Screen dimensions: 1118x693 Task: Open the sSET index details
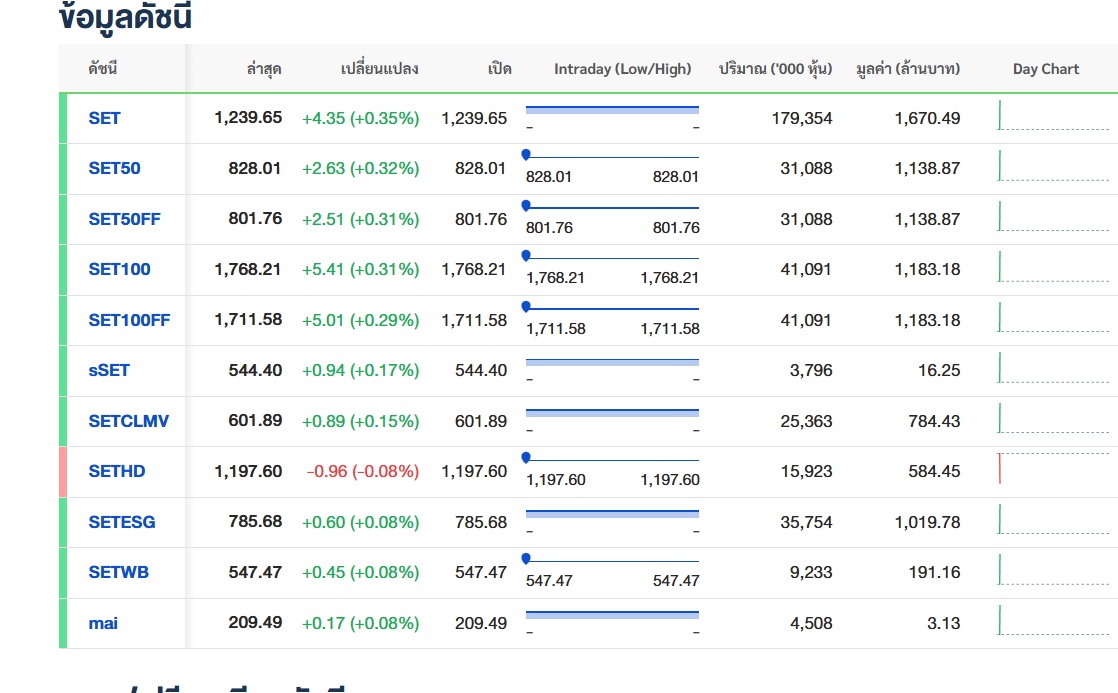(109, 370)
